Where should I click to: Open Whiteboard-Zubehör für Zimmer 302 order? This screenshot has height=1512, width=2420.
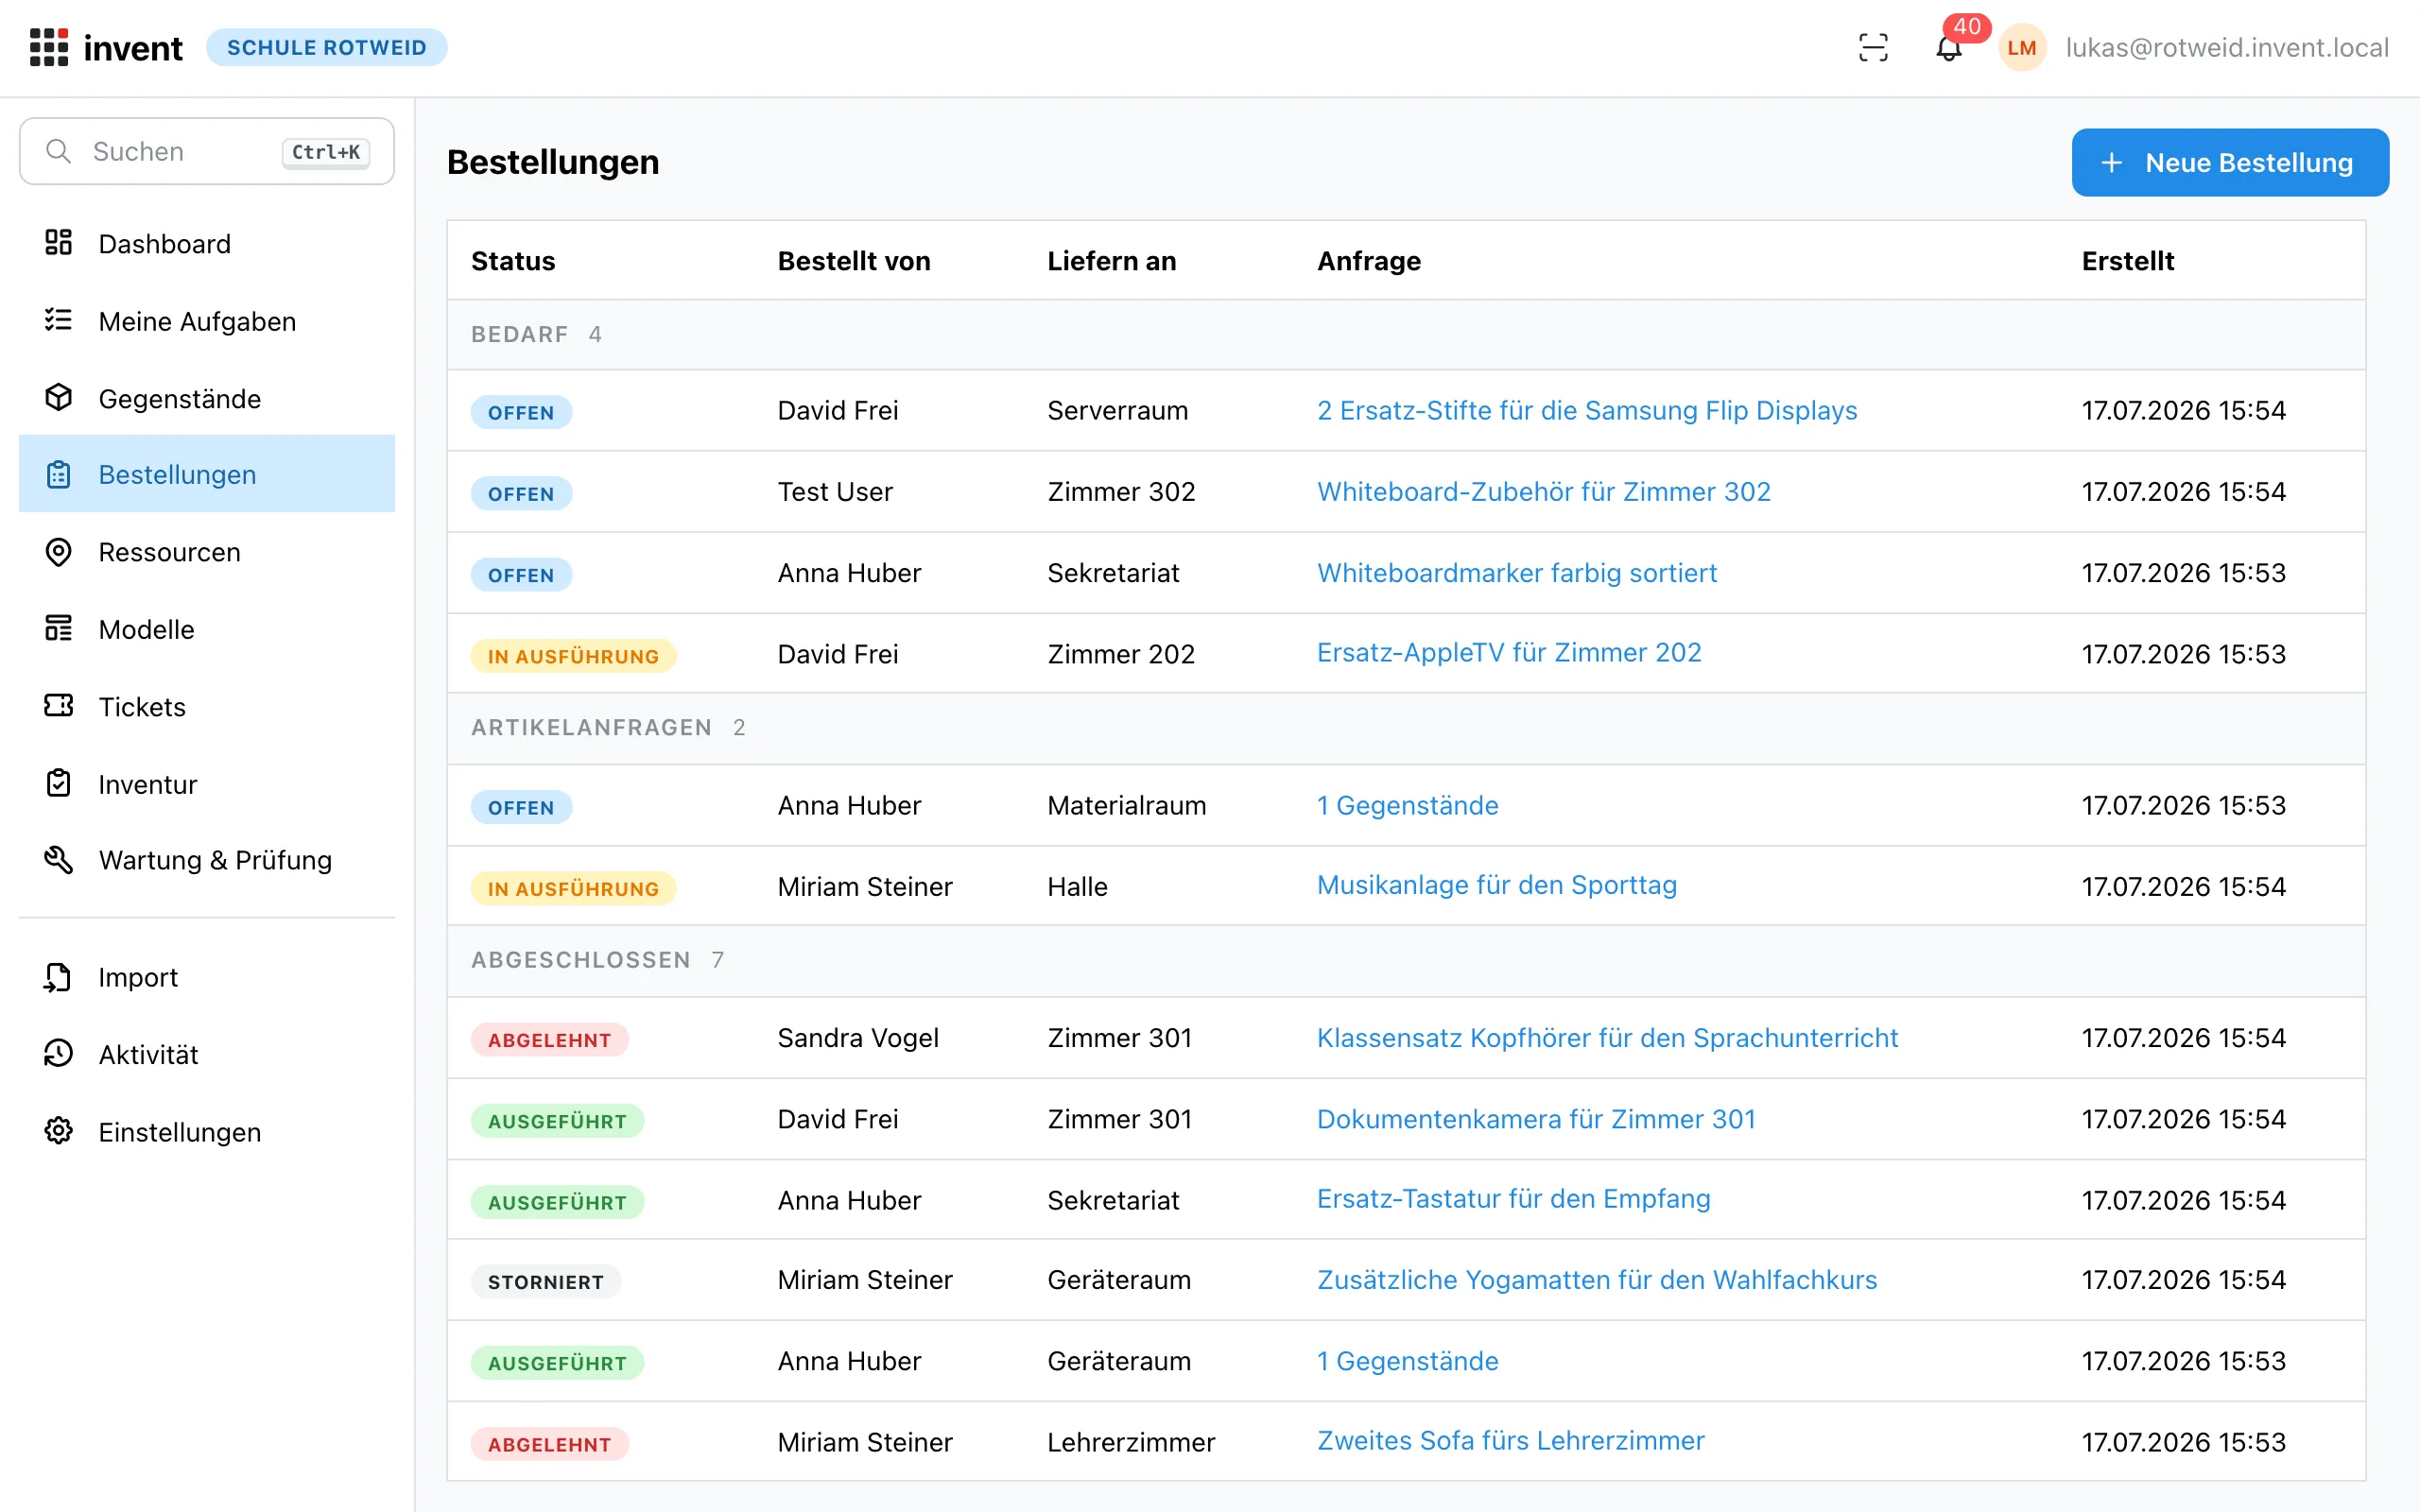(1544, 491)
